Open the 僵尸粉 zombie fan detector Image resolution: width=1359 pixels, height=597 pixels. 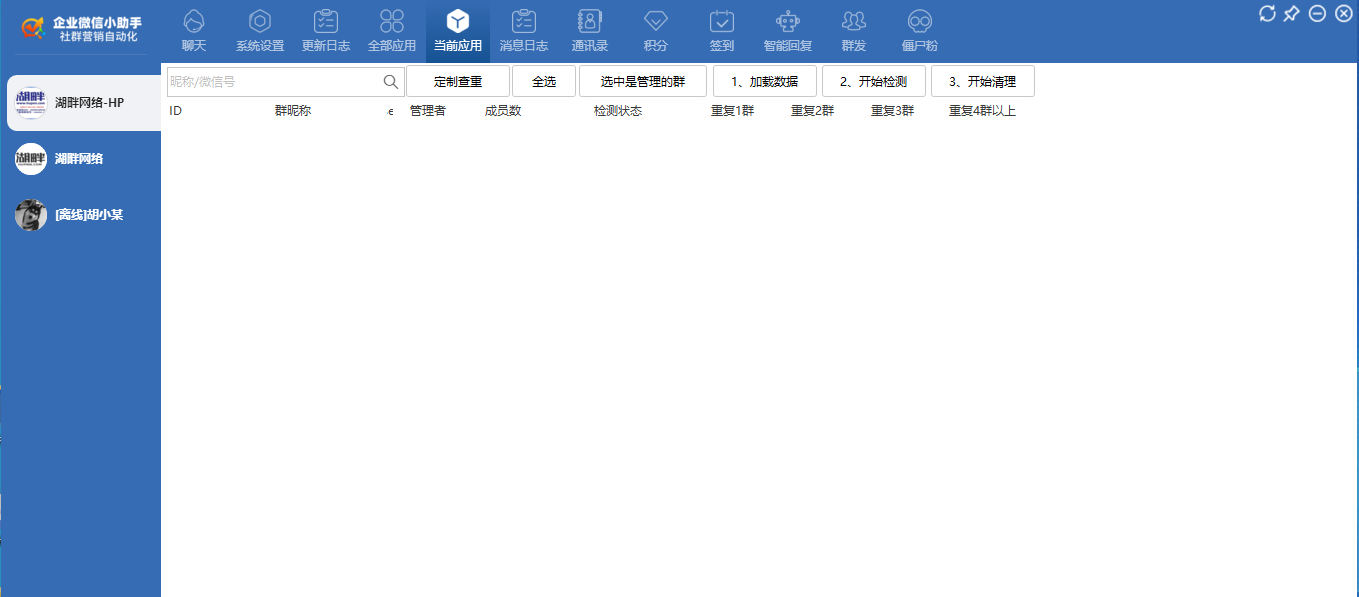919,30
